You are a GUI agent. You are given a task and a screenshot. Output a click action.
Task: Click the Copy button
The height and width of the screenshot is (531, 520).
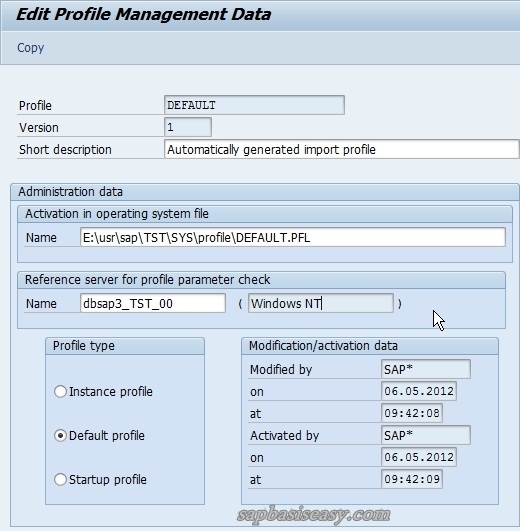tap(30, 48)
